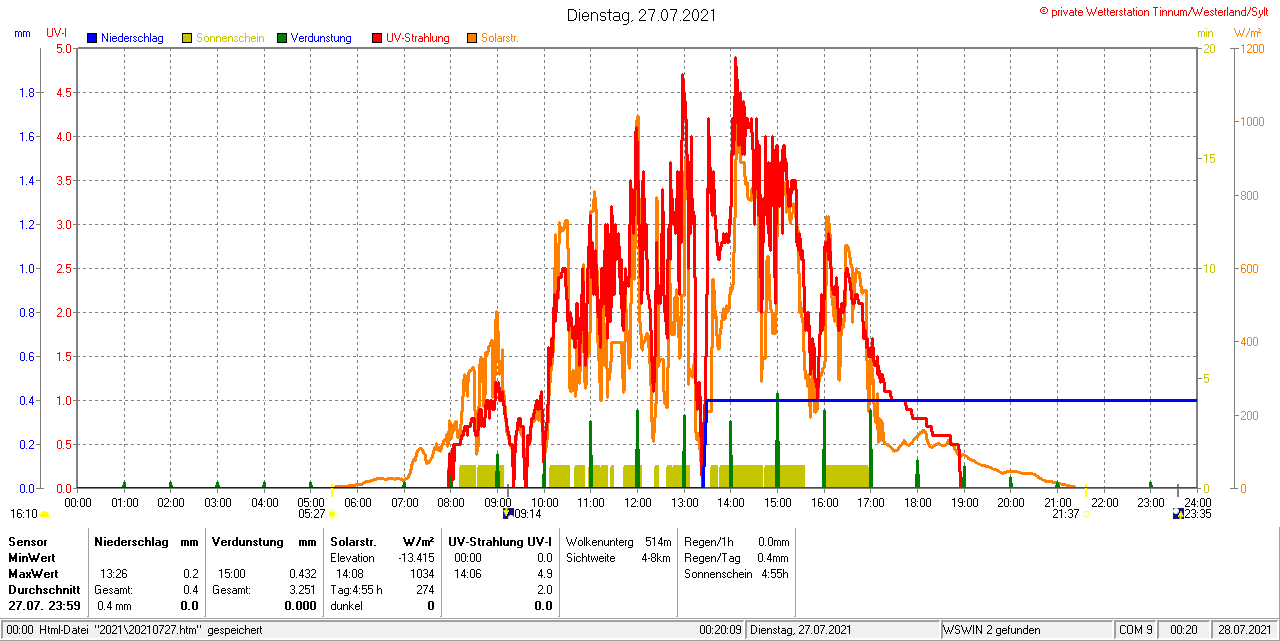This screenshot has height=641, width=1280.
Task: Select the Verdunstung legend label
Action: point(321,38)
